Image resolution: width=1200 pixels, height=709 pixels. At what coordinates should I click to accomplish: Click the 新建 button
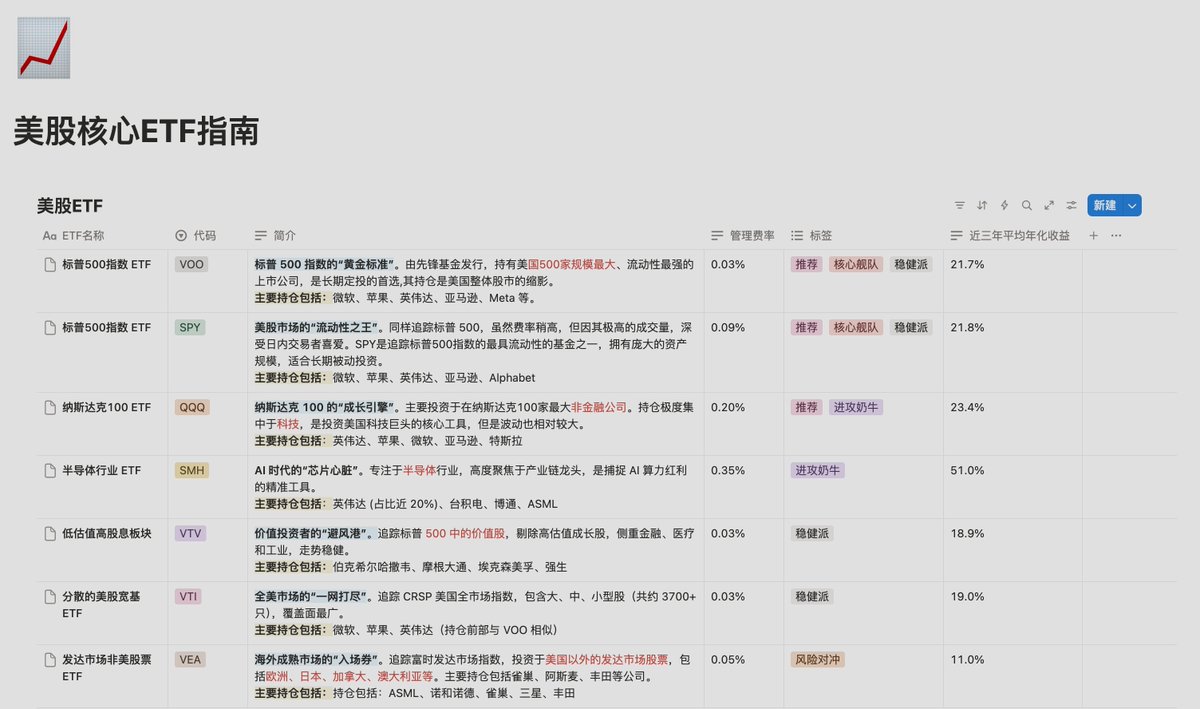(1105, 205)
